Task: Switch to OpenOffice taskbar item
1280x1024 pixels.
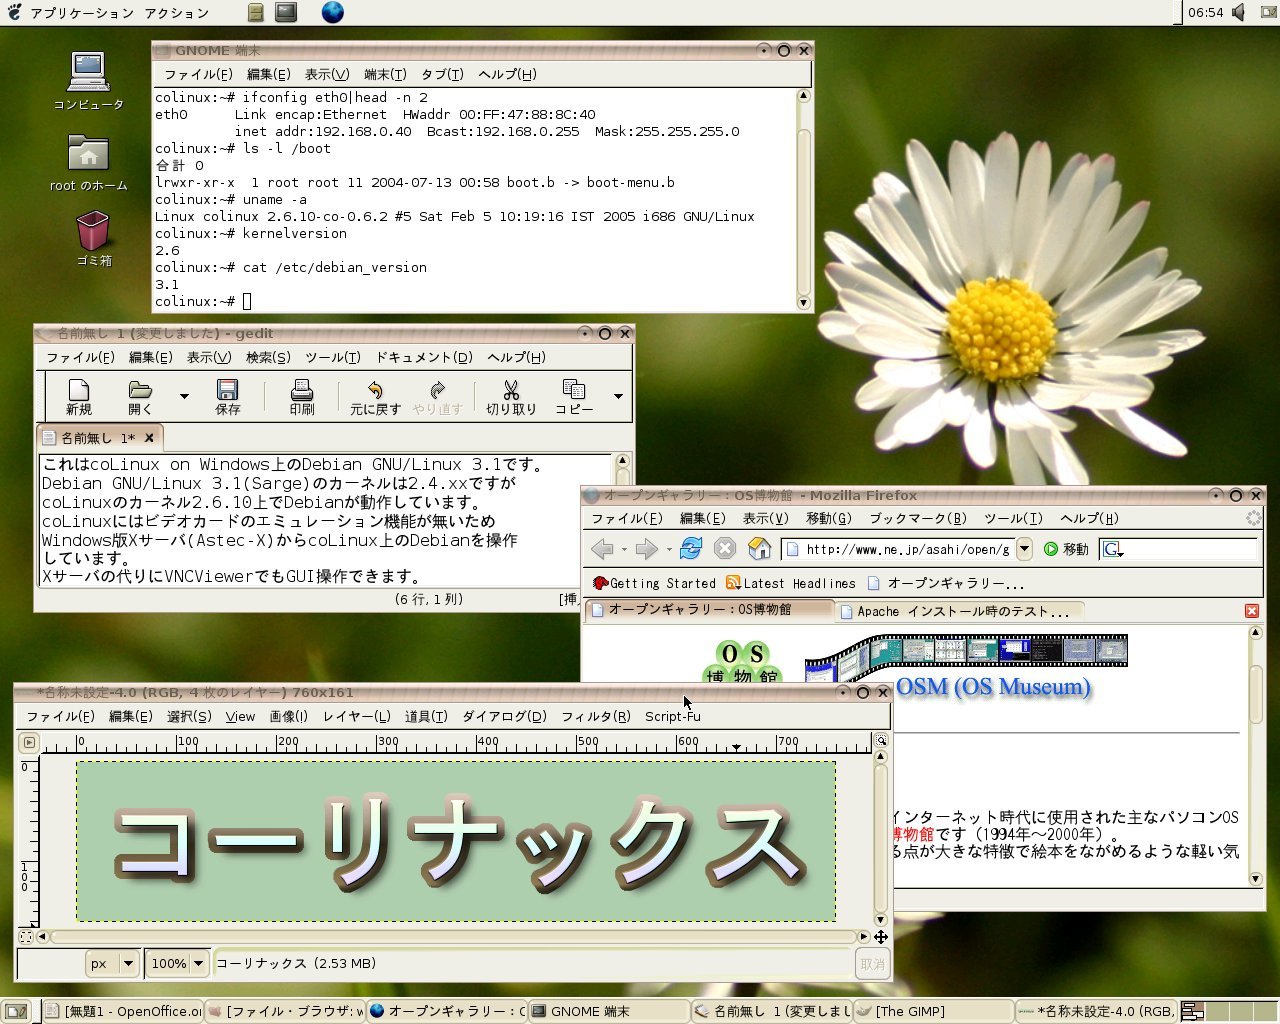Action: 123,1011
